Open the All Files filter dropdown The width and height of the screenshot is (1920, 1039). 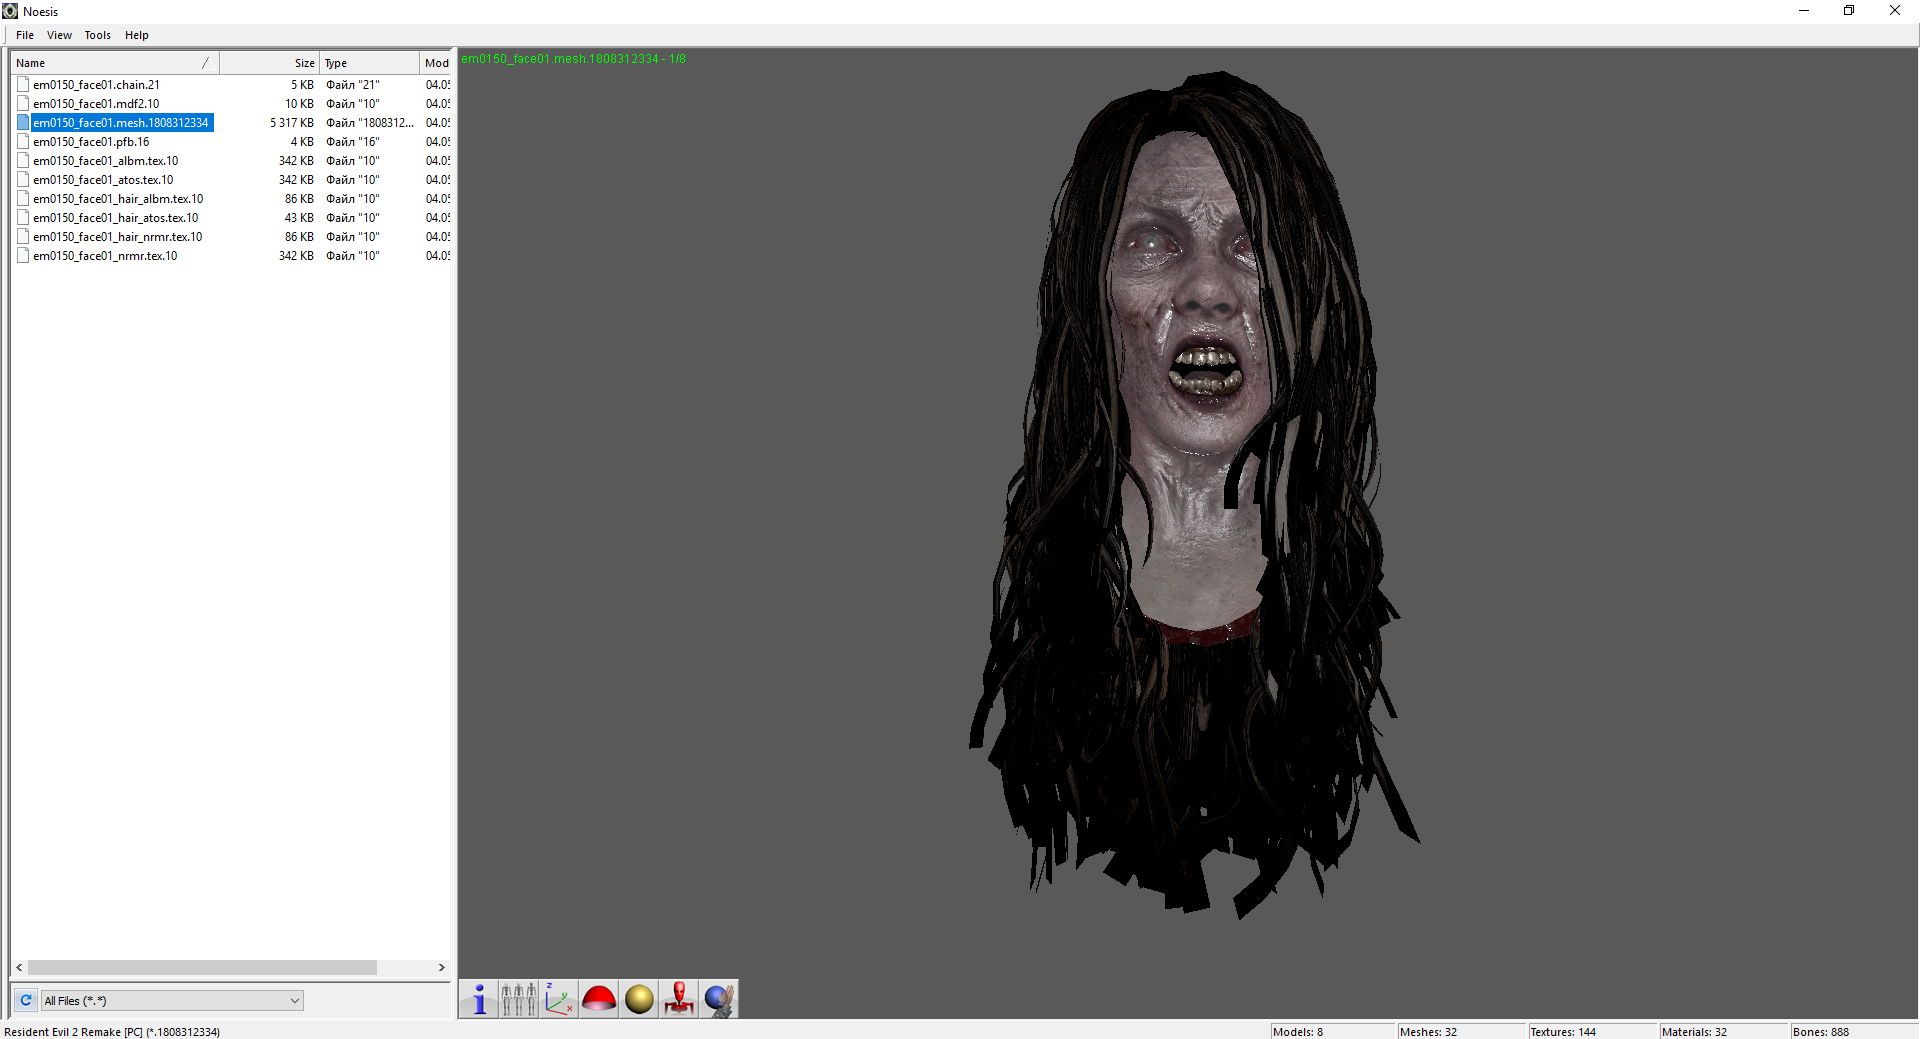point(172,1000)
